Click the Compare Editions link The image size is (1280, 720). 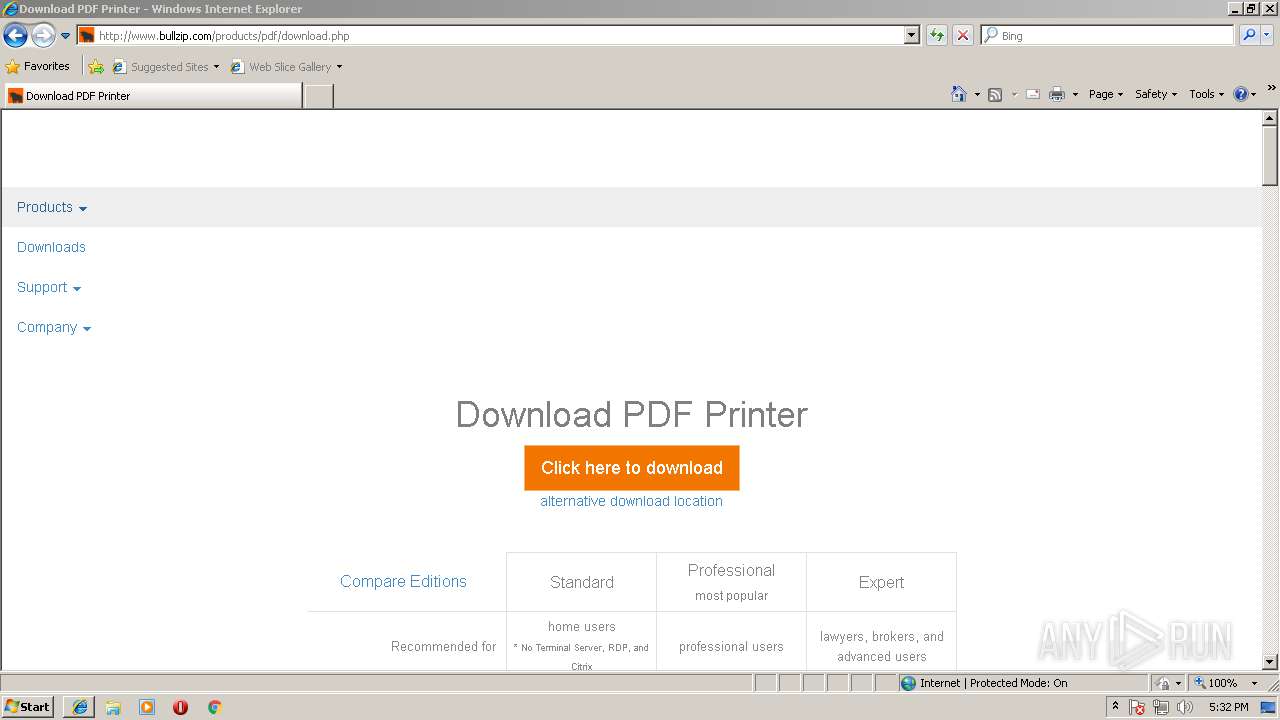[403, 581]
